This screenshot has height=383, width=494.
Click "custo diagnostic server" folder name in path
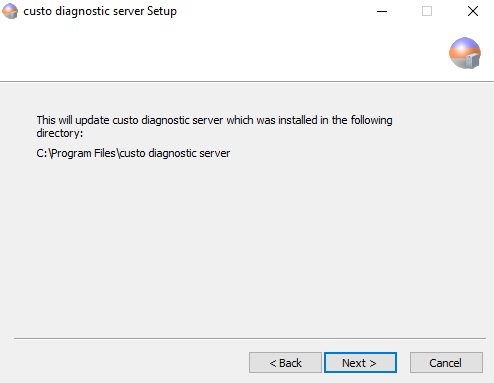[175, 153]
